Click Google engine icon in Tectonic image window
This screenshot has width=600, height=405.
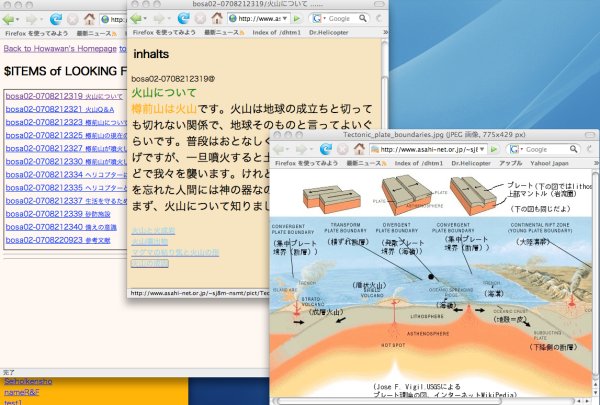coord(514,149)
